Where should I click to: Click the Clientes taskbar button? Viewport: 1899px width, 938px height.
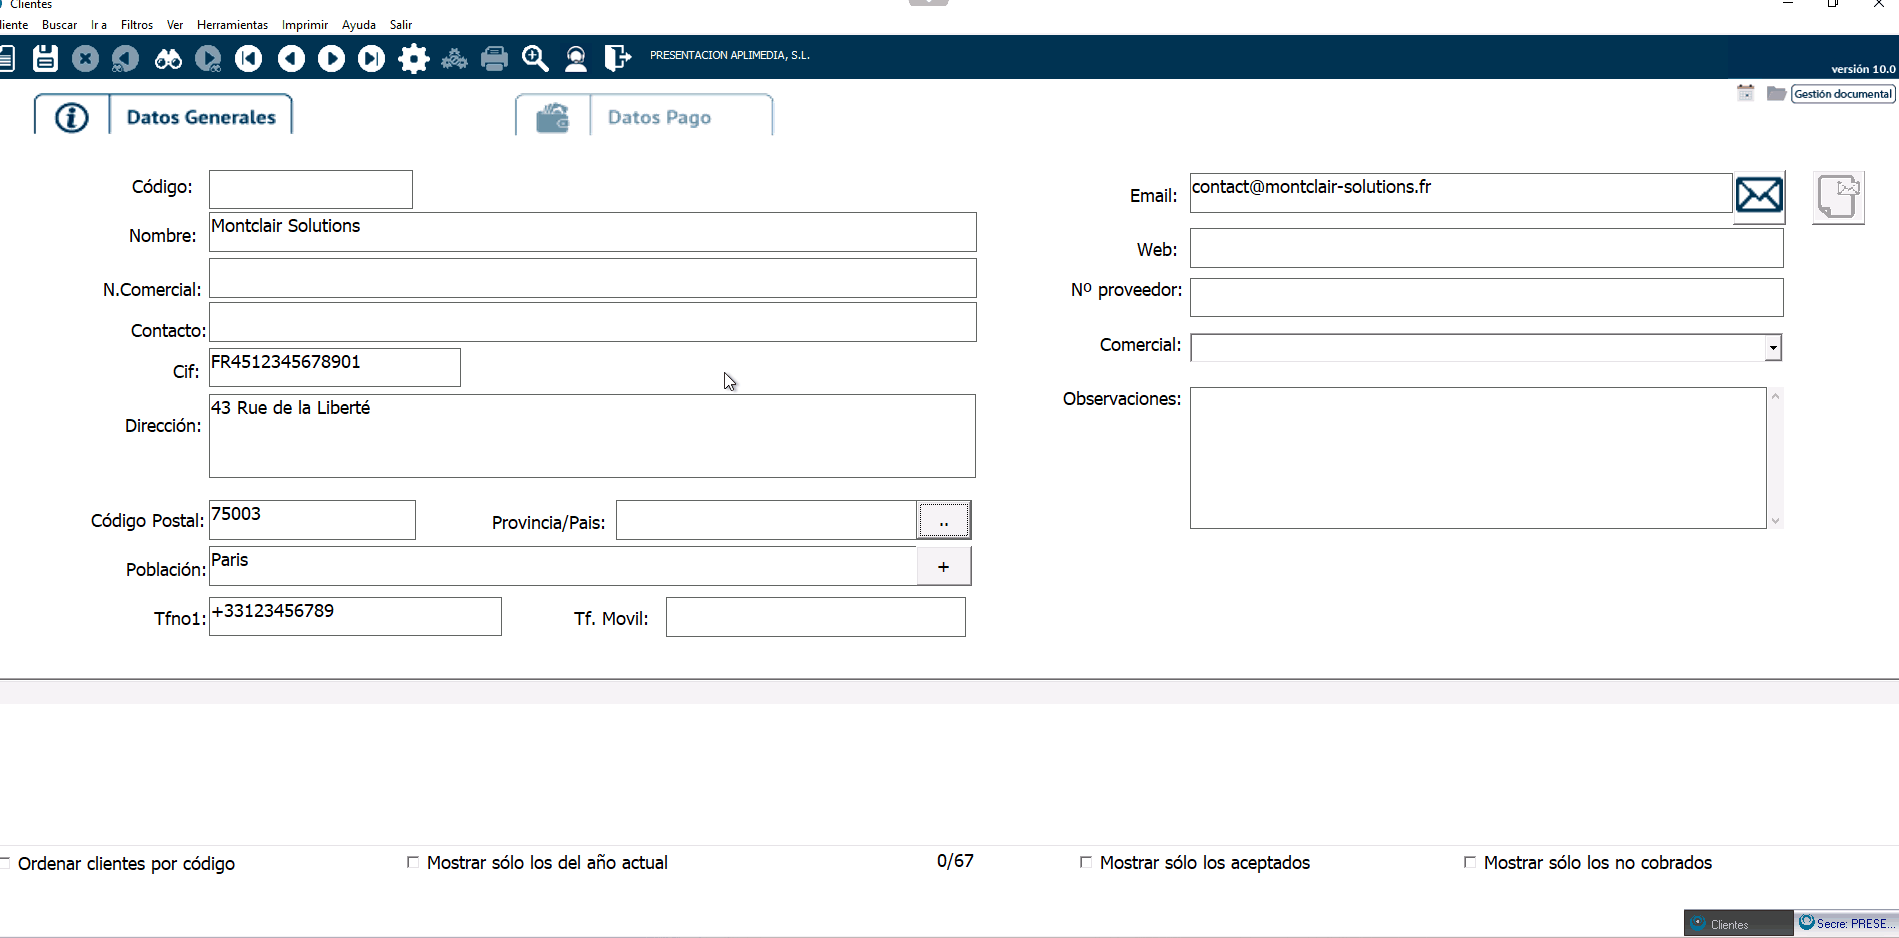(x=1737, y=924)
